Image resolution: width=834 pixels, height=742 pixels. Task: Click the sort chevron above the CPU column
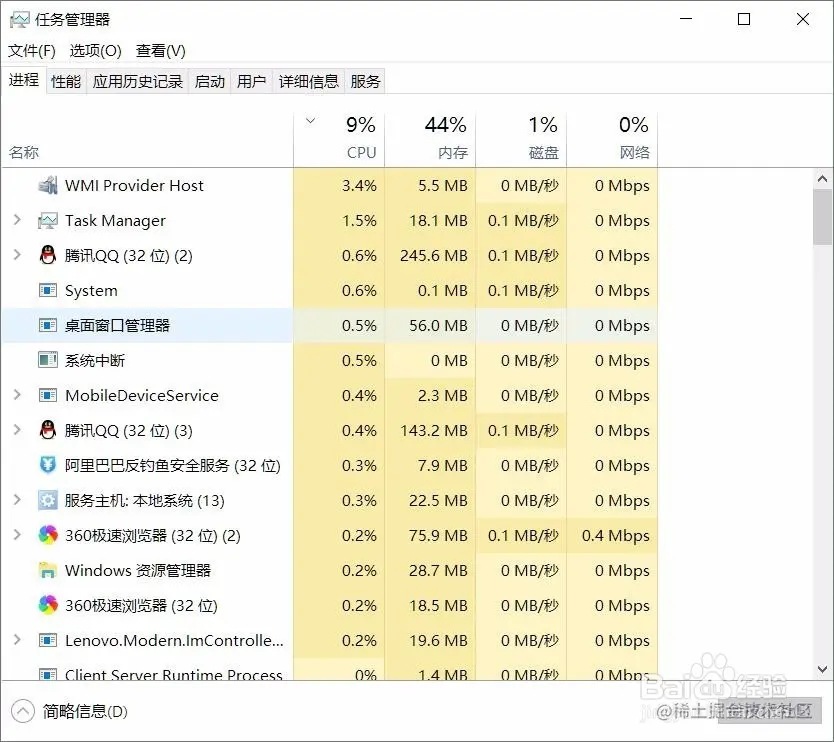click(x=311, y=121)
